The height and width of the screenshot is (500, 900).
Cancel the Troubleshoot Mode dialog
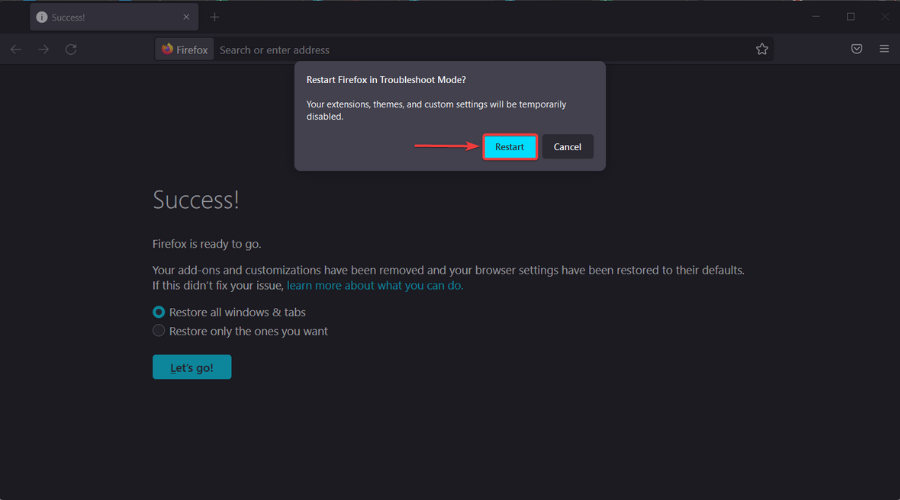[x=568, y=147]
